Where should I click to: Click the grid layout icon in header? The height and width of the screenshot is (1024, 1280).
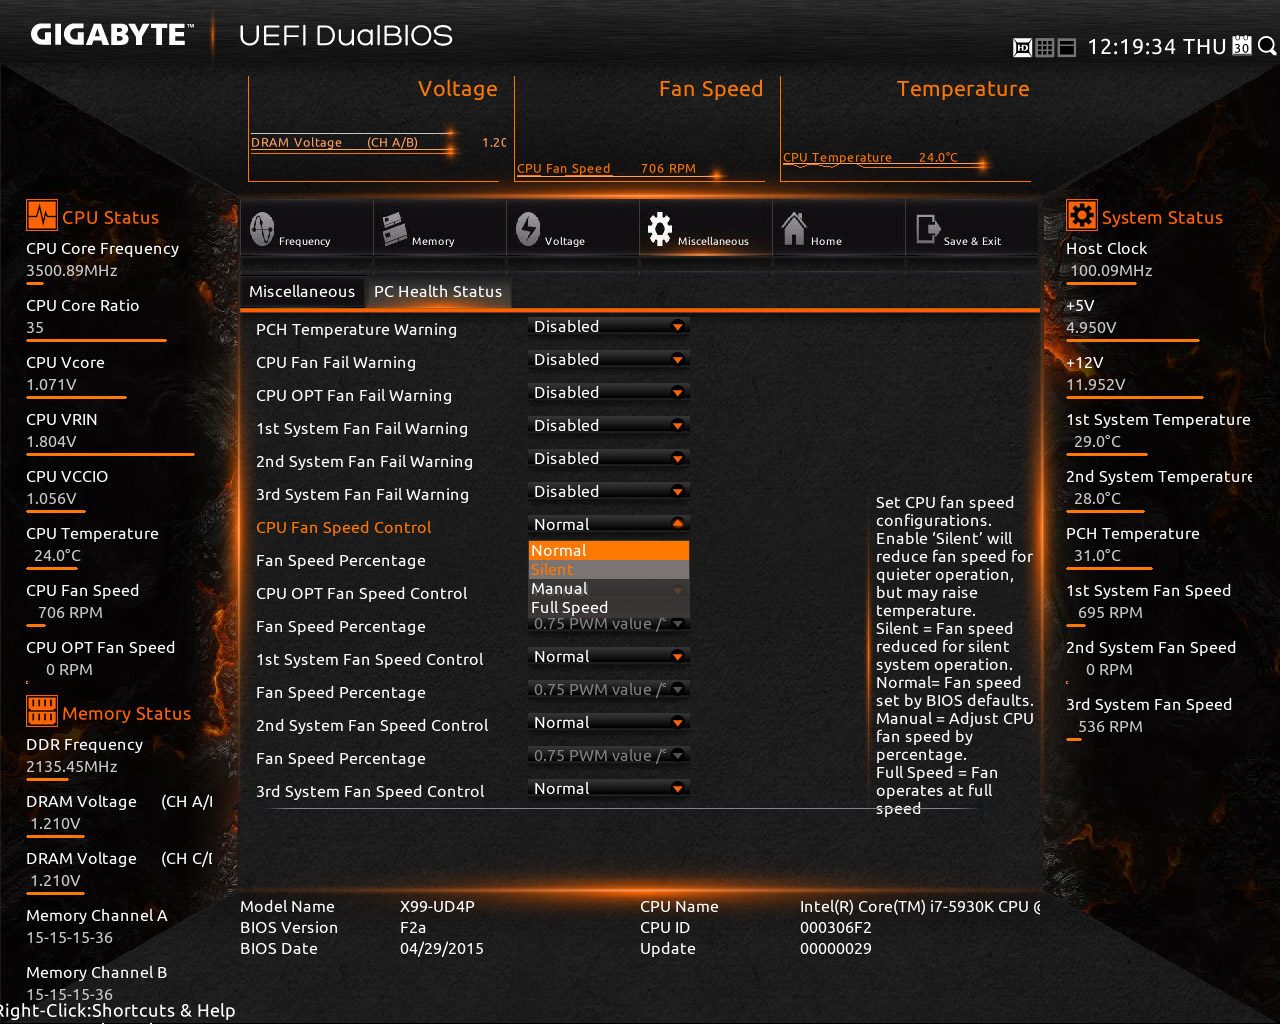coord(1045,47)
